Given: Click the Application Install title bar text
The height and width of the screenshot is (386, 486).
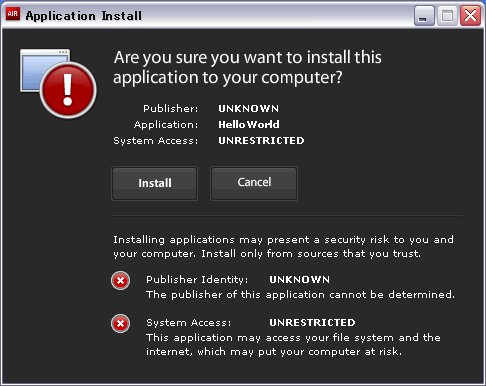Looking at the screenshot, I should (84, 16).
